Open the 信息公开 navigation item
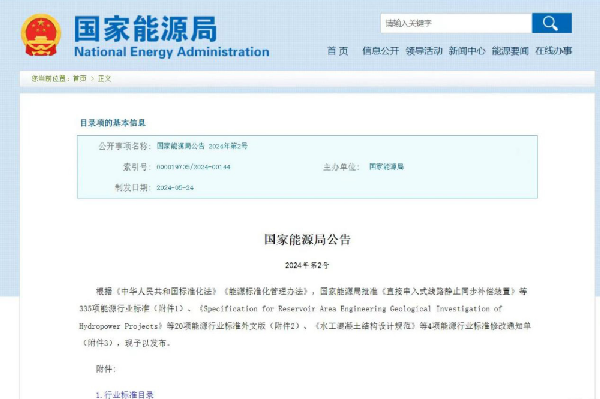600x399 pixels. pyautogui.click(x=380, y=51)
